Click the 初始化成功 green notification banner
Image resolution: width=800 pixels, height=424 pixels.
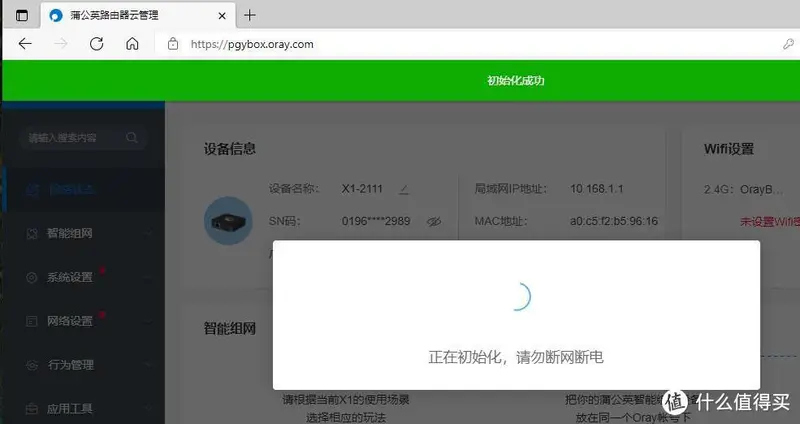tap(401, 81)
